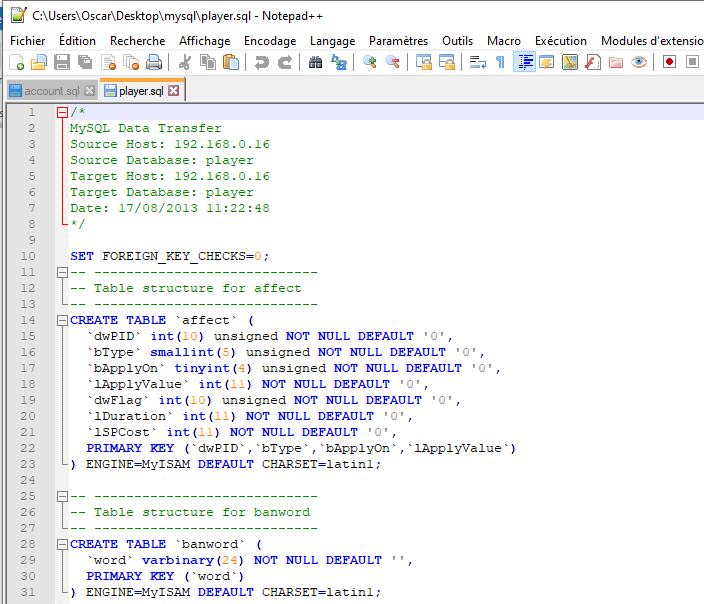Collapse the CREATE TABLE affect fold
This screenshot has width=704, height=604.
pyautogui.click(x=62, y=320)
